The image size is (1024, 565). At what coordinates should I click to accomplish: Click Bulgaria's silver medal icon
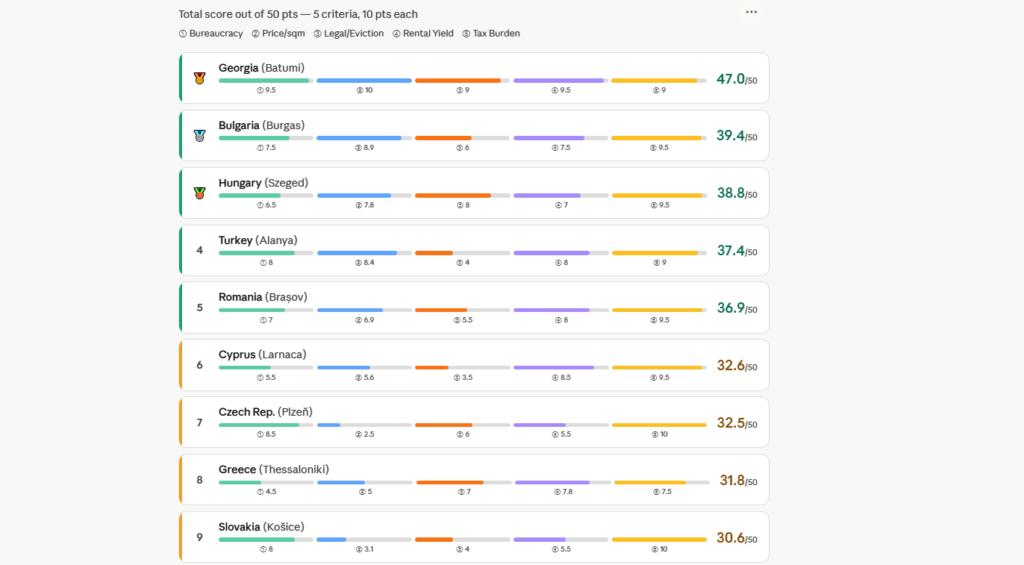pyautogui.click(x=200, y=136)
